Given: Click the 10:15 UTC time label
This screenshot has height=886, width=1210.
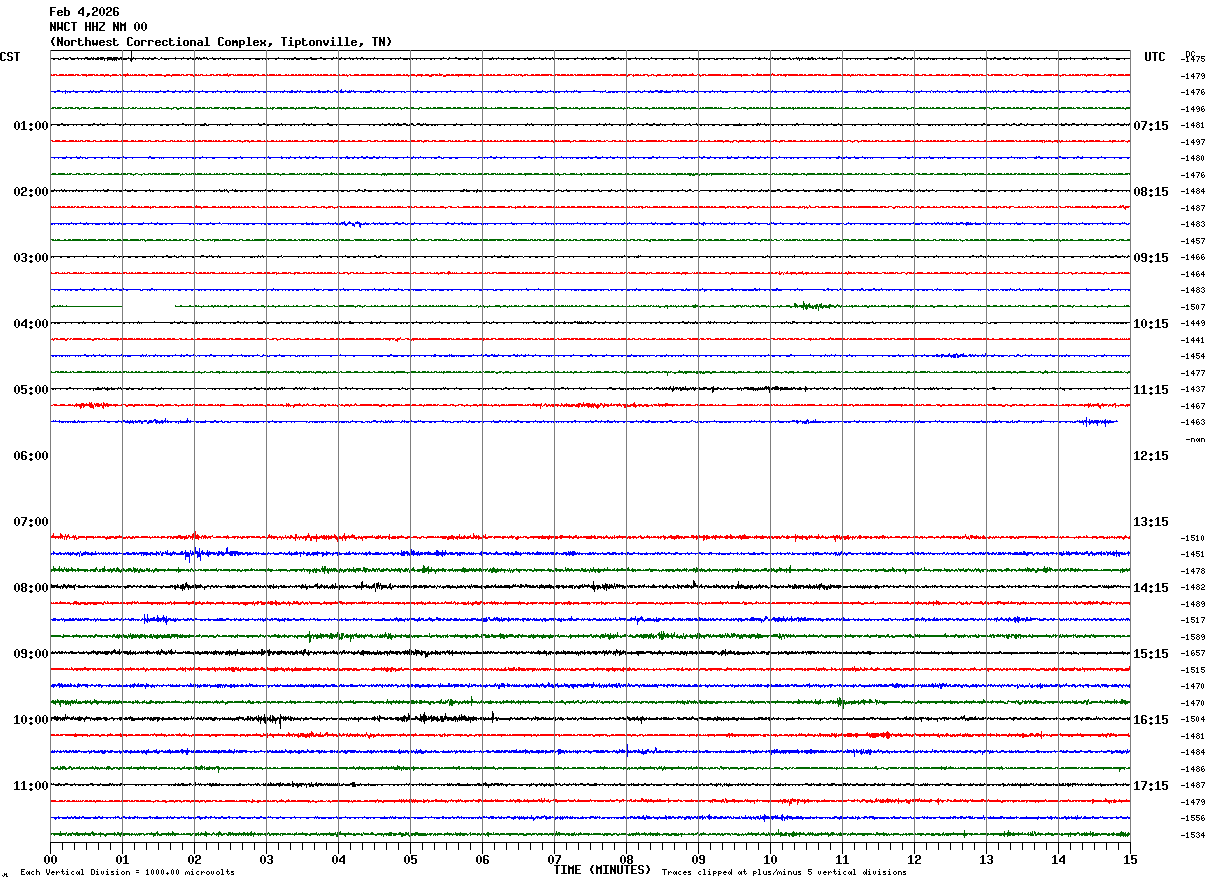Looking at the screenshot, I should (x=1151, y=324).
